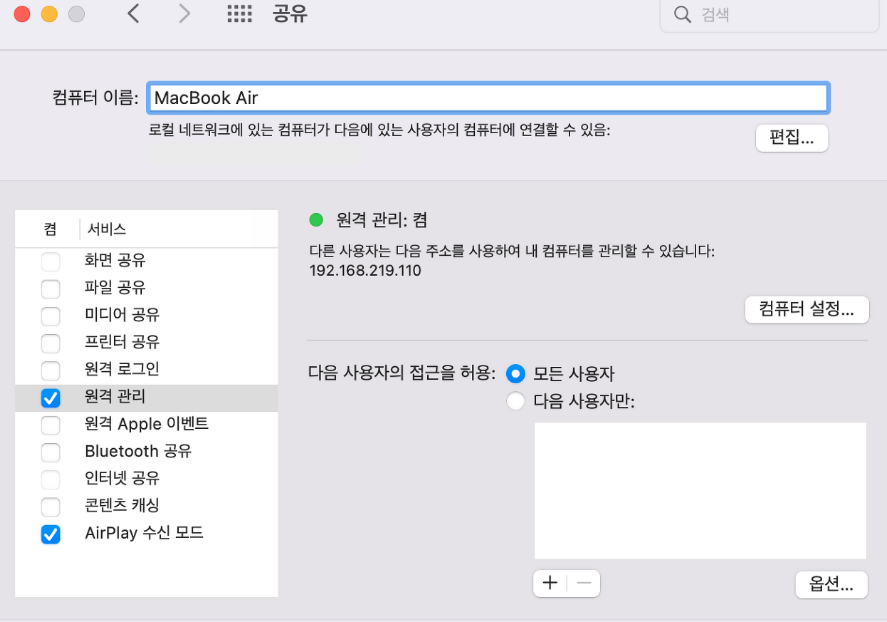Remove a user with the minus button
887x622 pixels.
click(x=584, y=583)
